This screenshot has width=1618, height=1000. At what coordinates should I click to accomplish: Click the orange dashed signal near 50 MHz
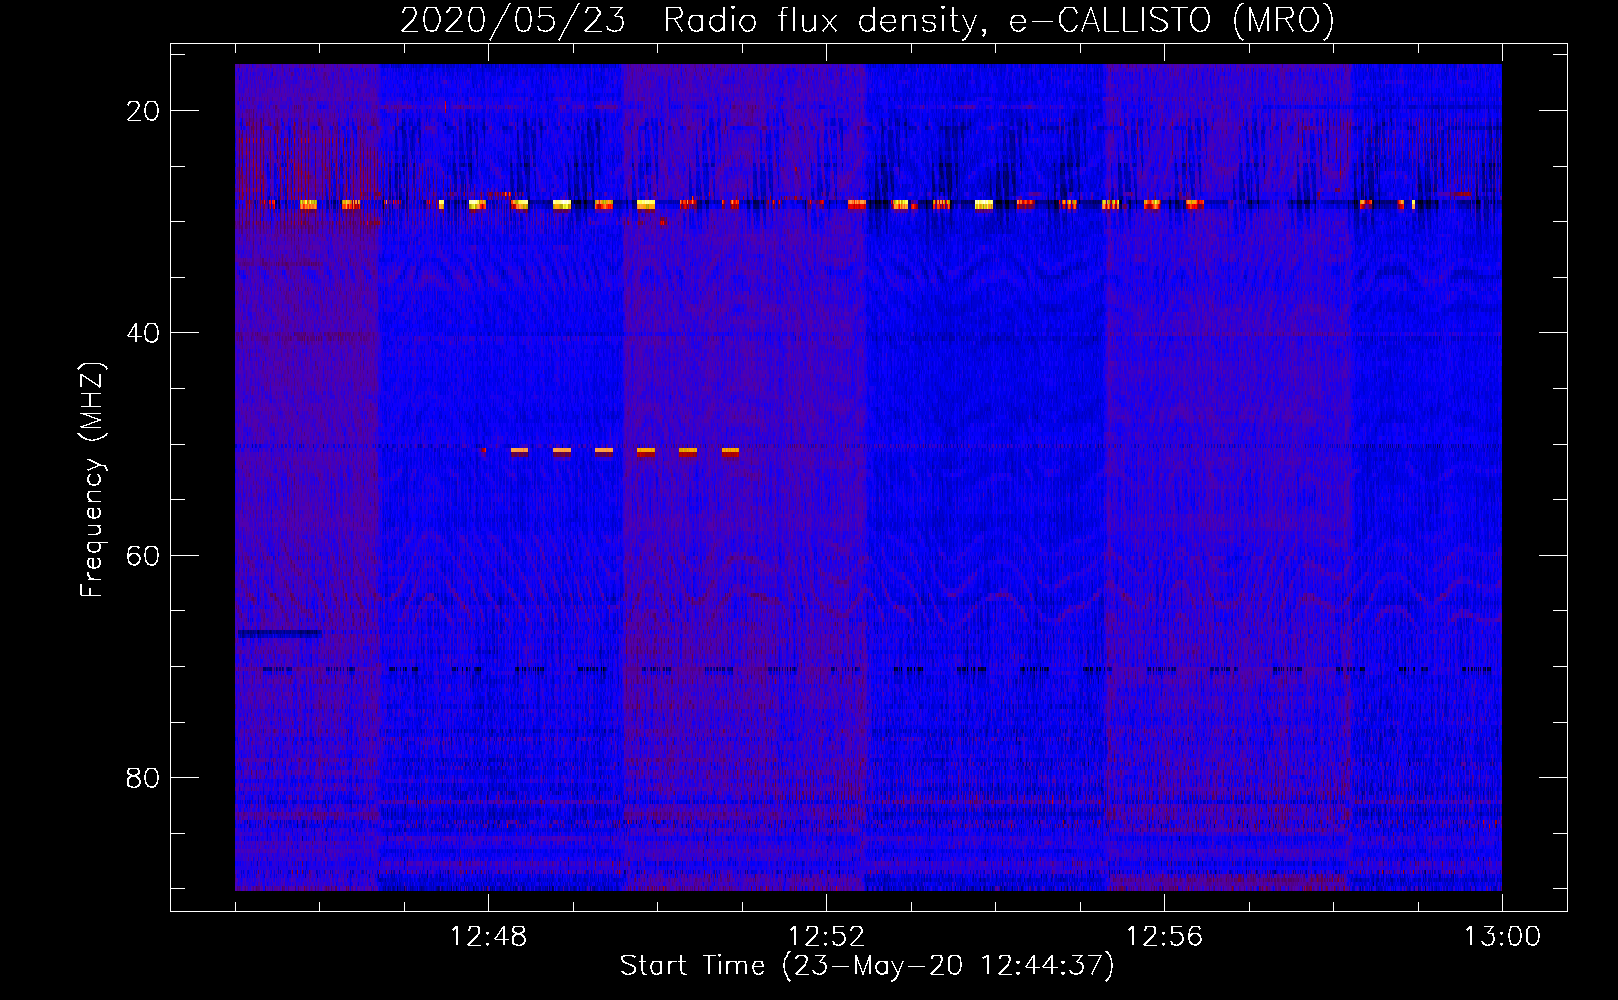pos(610,452)
